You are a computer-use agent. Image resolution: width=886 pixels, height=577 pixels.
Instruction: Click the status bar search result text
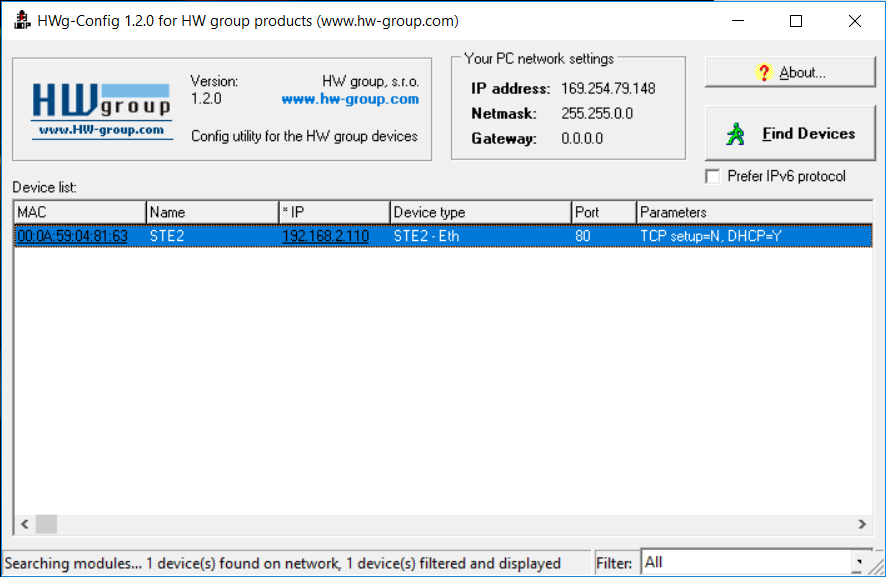tap(283, 563)
